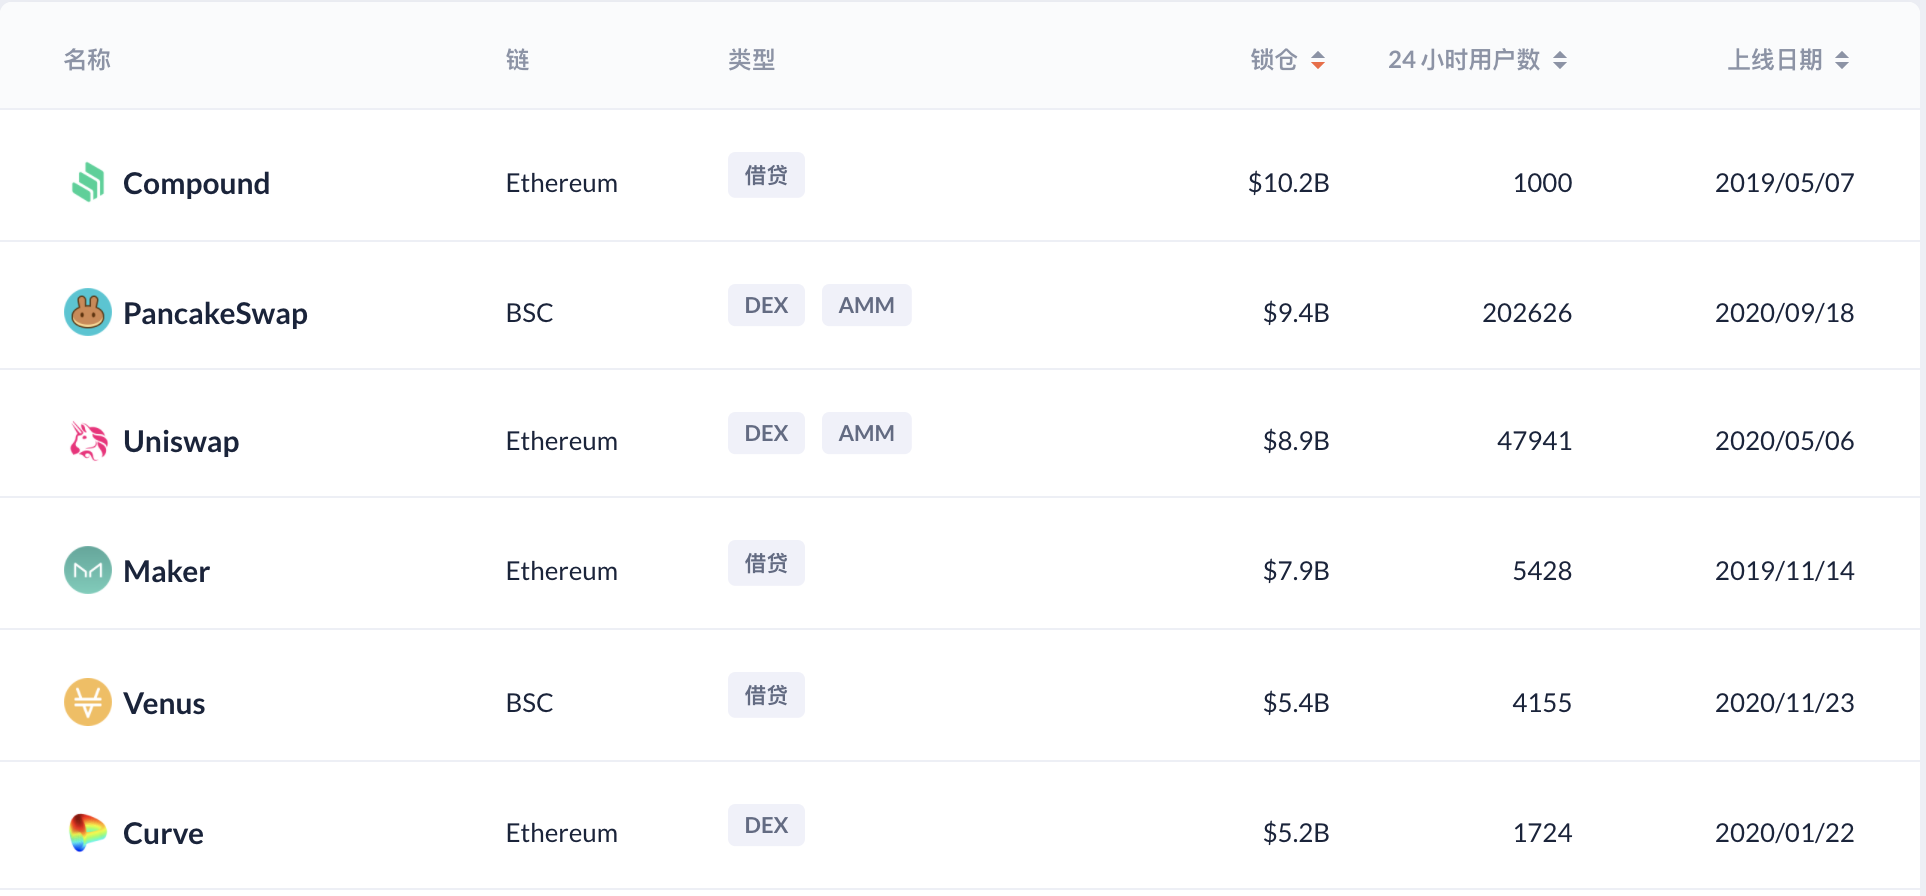Click the Venus orange logo icon

[x=88, y=702]
